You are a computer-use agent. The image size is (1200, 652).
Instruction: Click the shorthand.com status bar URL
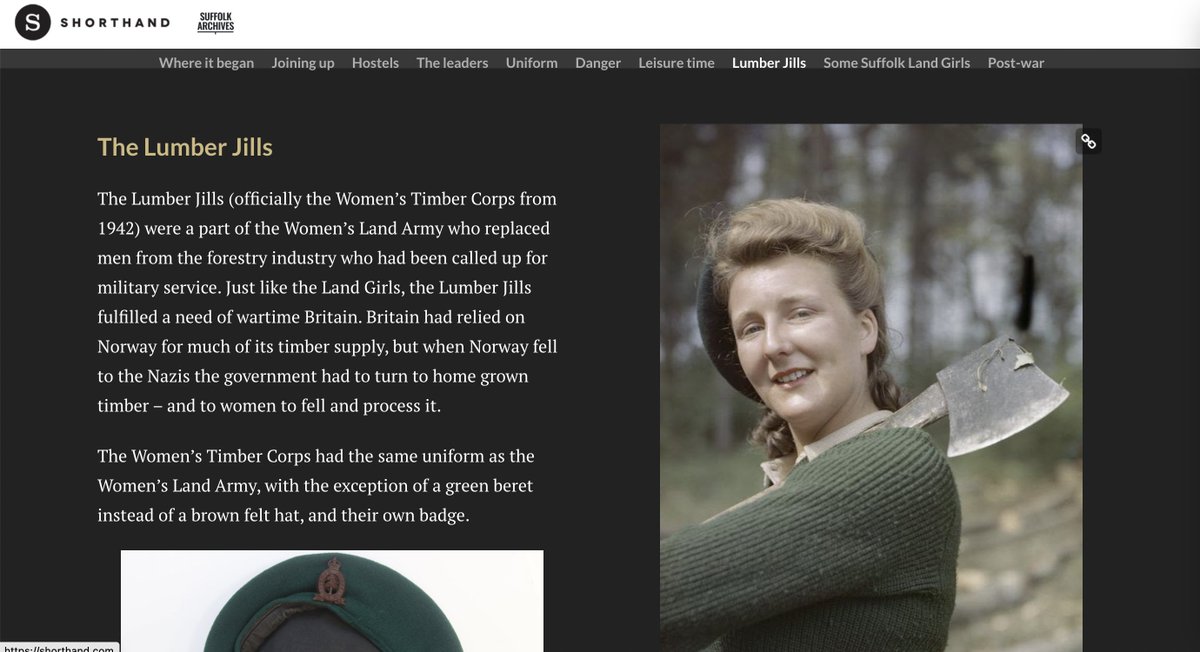click(59, 647)
